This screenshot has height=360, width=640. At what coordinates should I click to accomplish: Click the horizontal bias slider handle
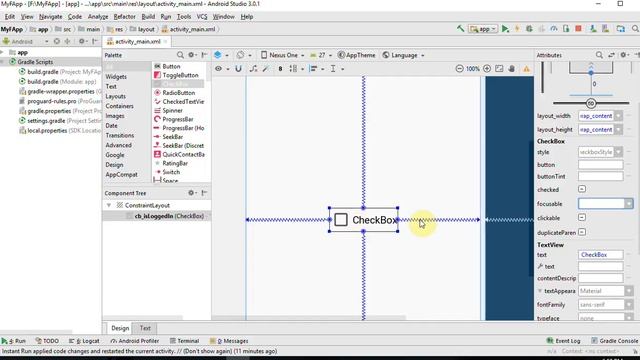(x=591, y=103)
